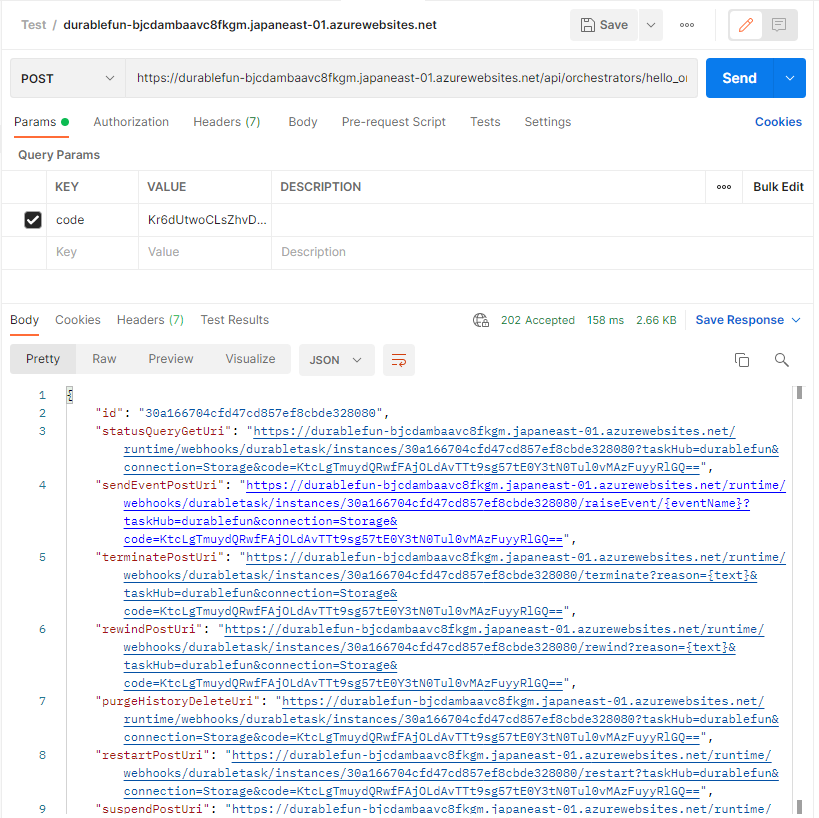Send the request
Viewport: 819px width, 818px height.
pos(739,78)
